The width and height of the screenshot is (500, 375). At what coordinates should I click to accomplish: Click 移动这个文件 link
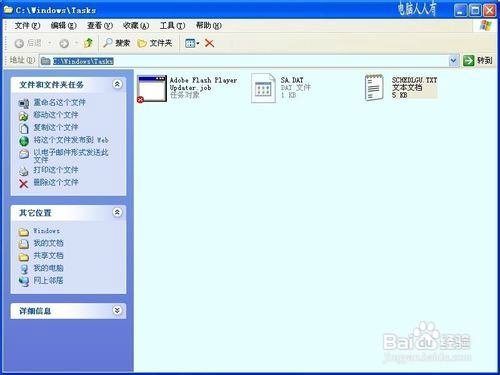pos(56,115)
